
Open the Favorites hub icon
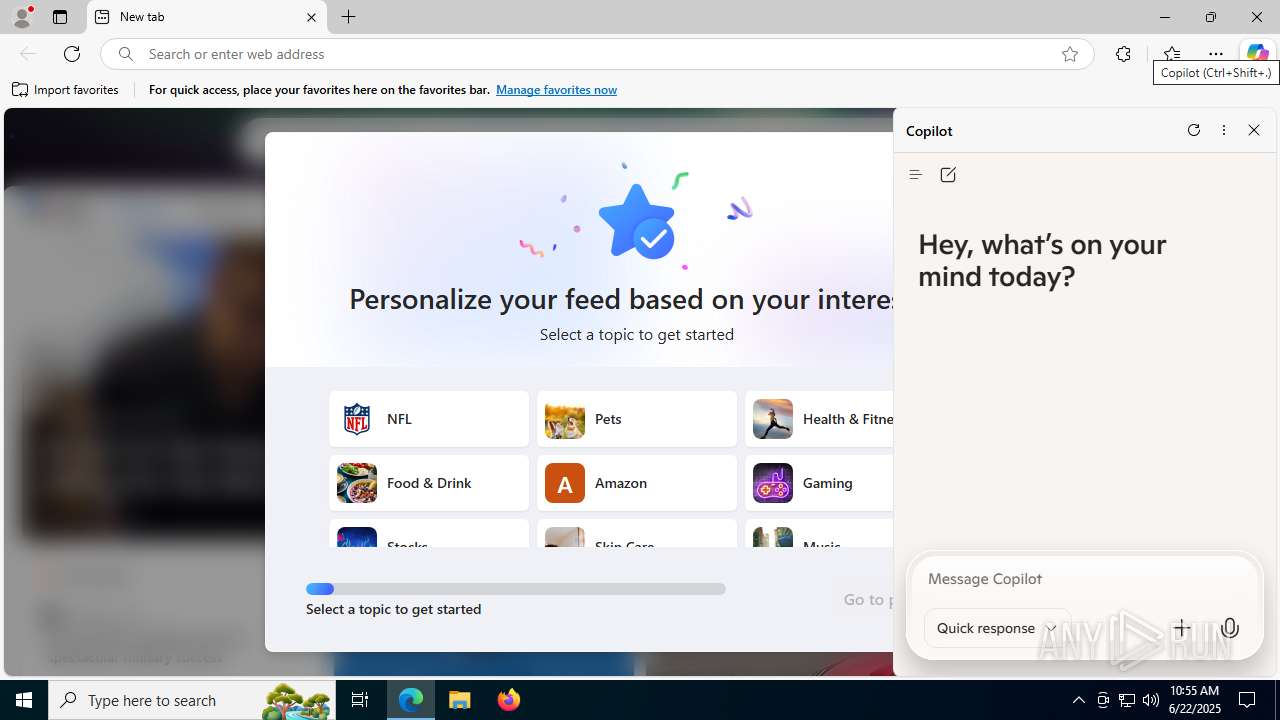[x=1171, y=54]
